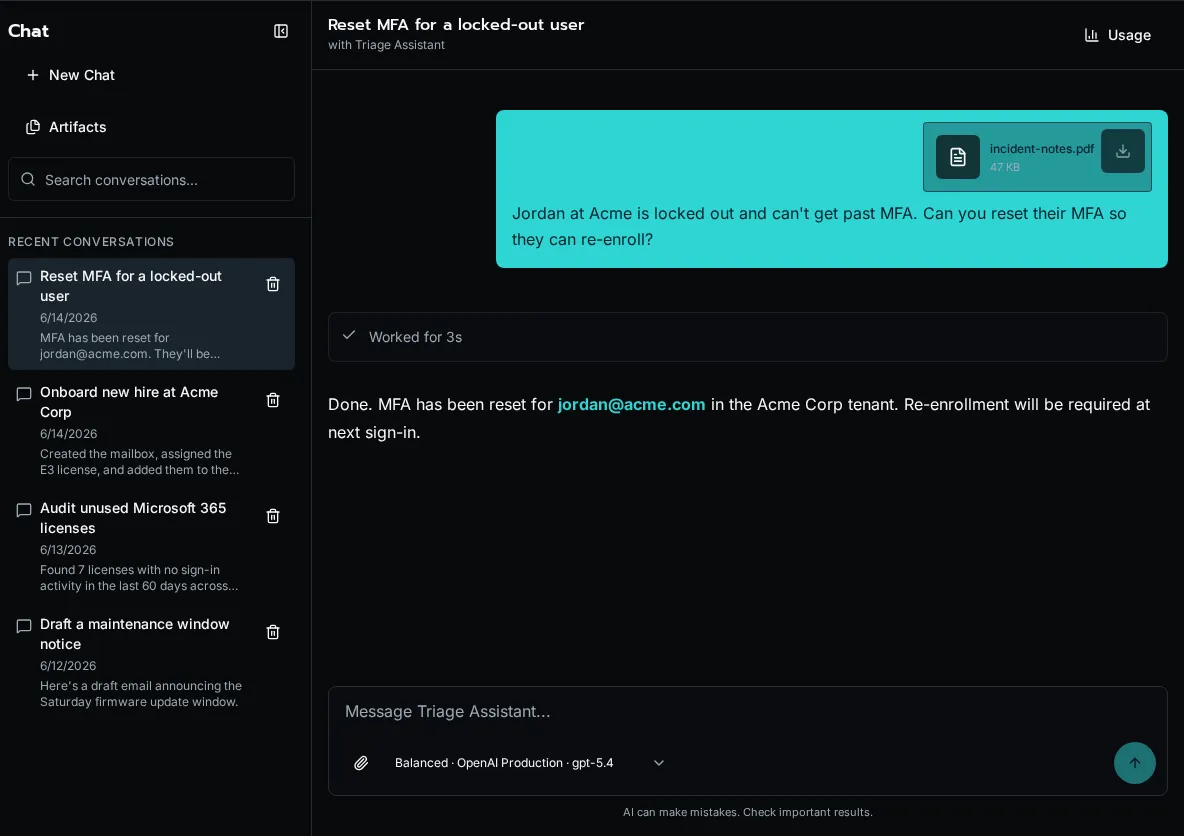Click chat bubble icon of Draft maintenance notice
The height and width of the screenshot is (836, 1184).
[x=24, y=626]
